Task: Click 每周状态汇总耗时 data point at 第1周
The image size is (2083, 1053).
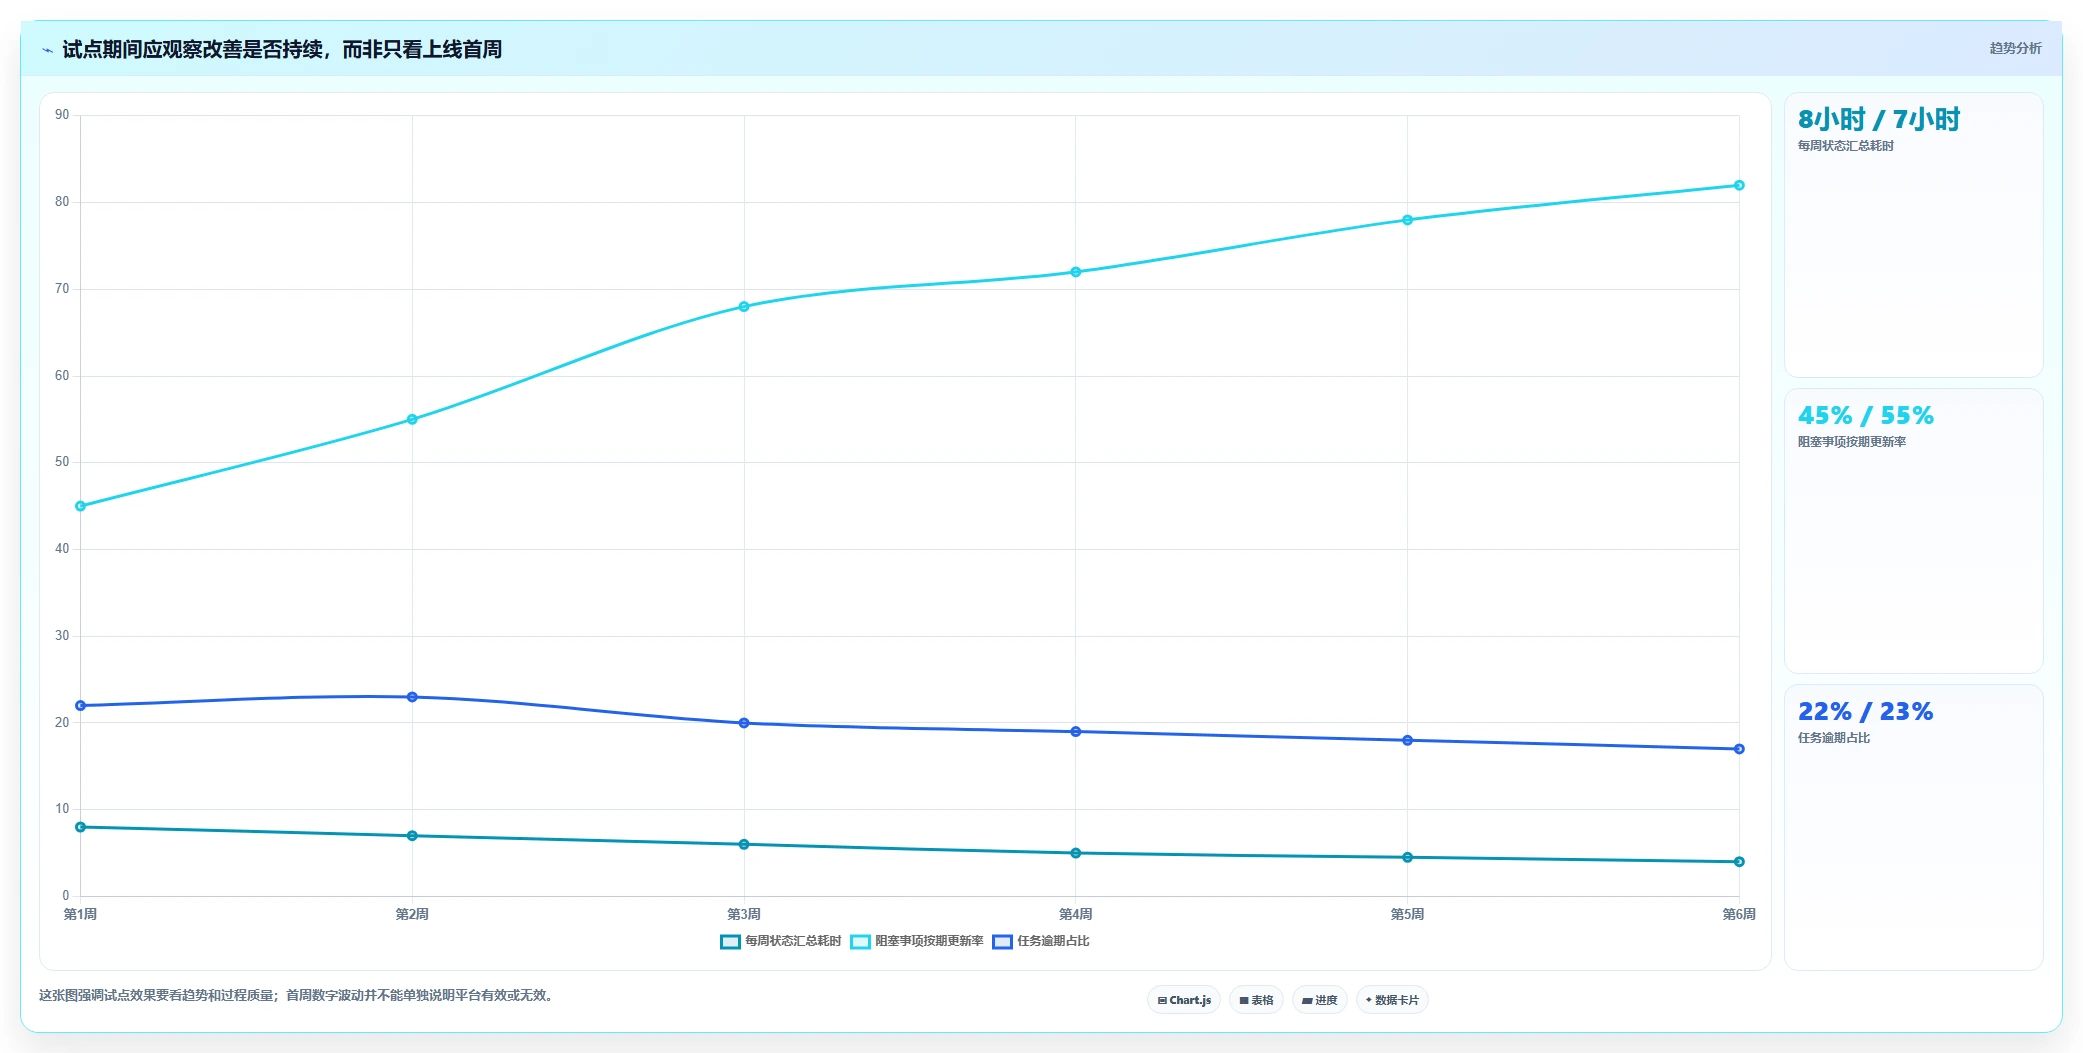Action: [81, 827]
